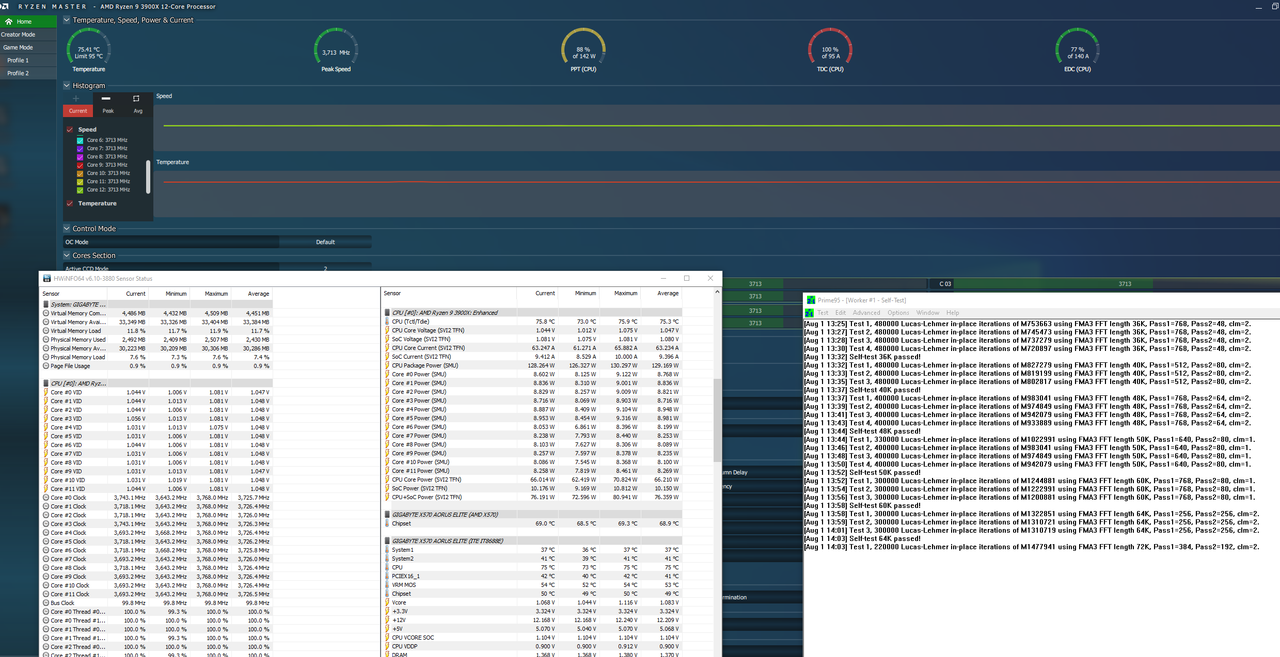Image resolution: width=1280 pixels, height=657 pixels.
Task: Toggle the Core 7 histogram checkbox
Action: tap(81, 148)
